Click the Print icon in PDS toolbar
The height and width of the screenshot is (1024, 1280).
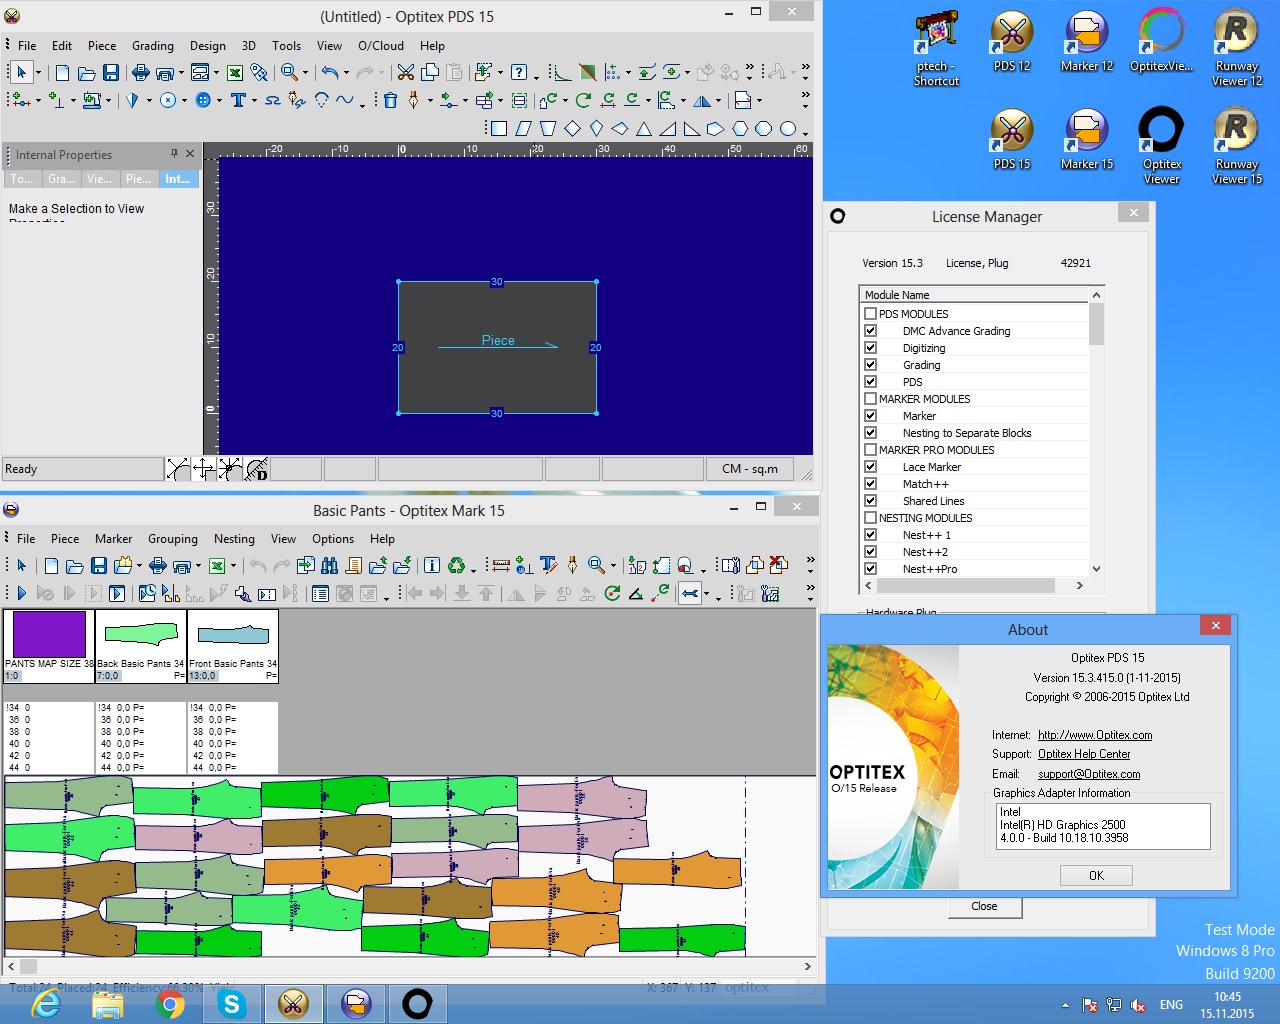141,73
